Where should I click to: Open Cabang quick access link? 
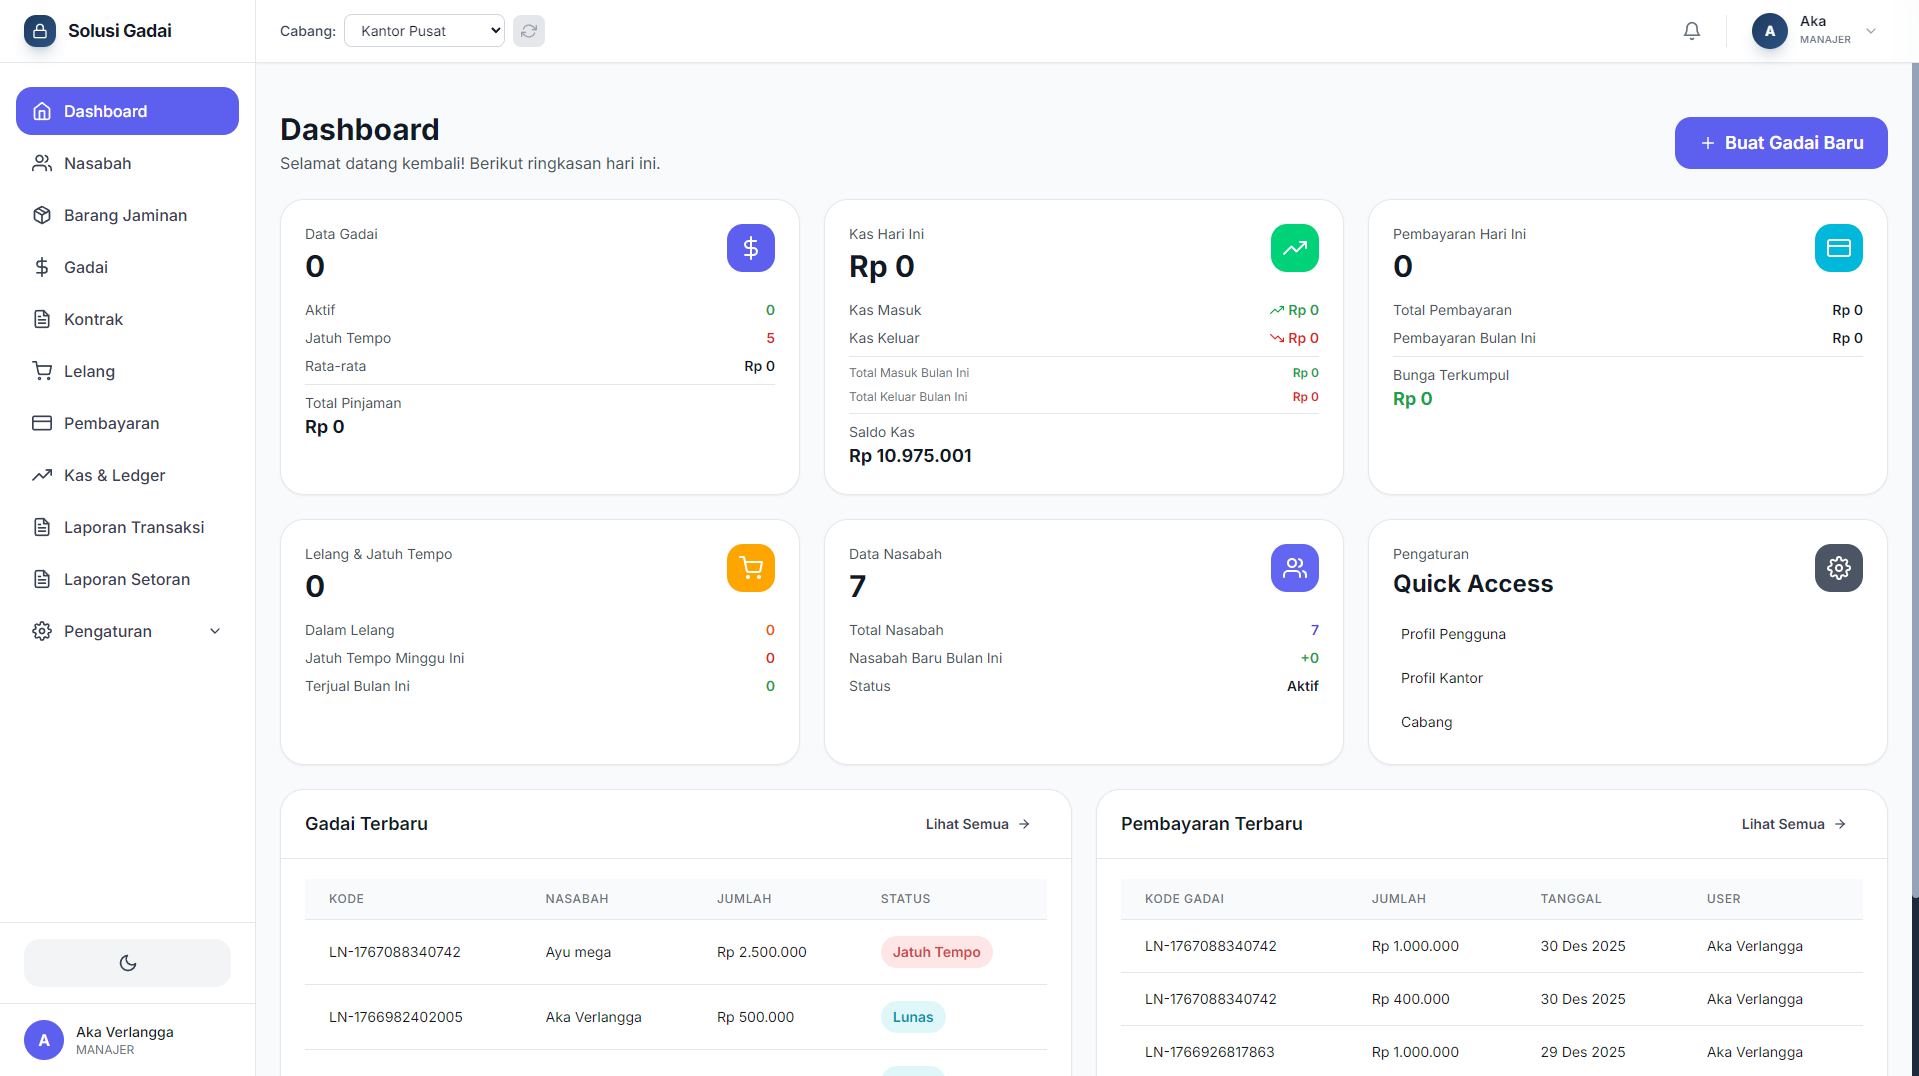(1426, 722)
